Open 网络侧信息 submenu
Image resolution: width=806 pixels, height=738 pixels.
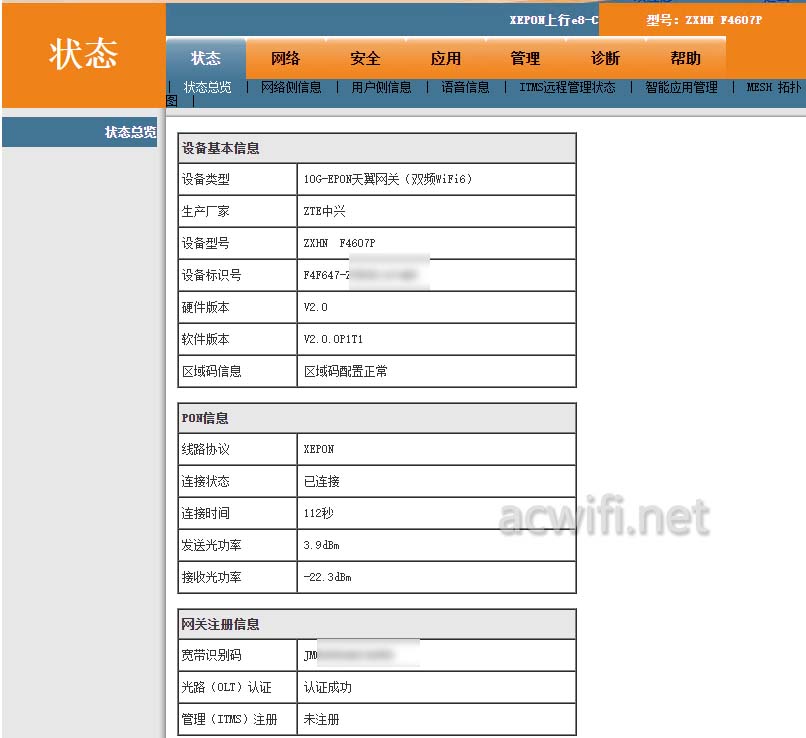pyautogui.click(x=291, y=87)
